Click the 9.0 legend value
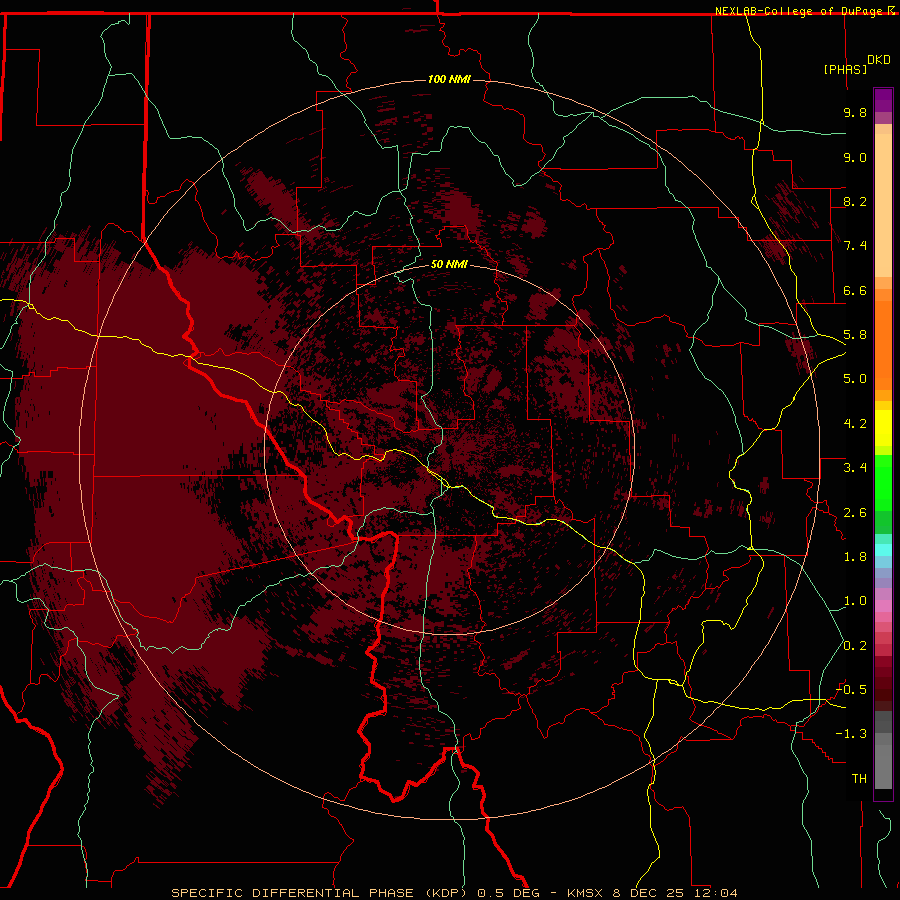Image resolution: width=900 pixels, height=900 pixels. 855,157
